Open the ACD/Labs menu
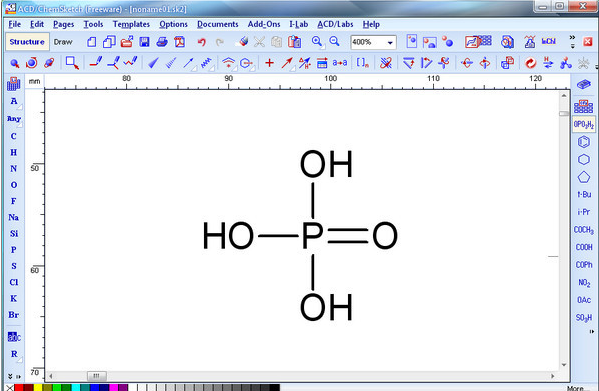 335,24
